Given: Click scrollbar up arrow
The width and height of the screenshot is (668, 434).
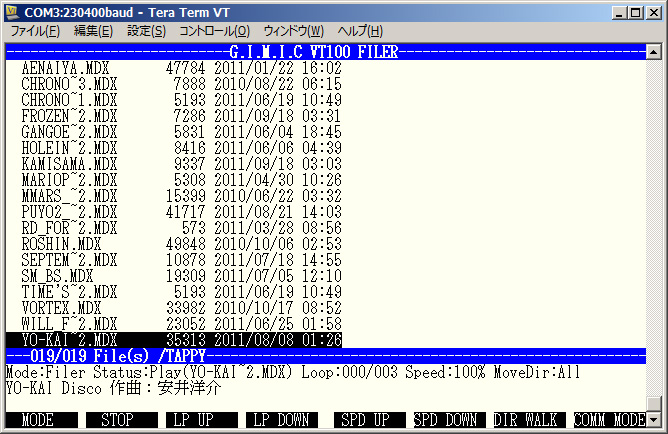Looking at the screenshot, I should [654, 51].
